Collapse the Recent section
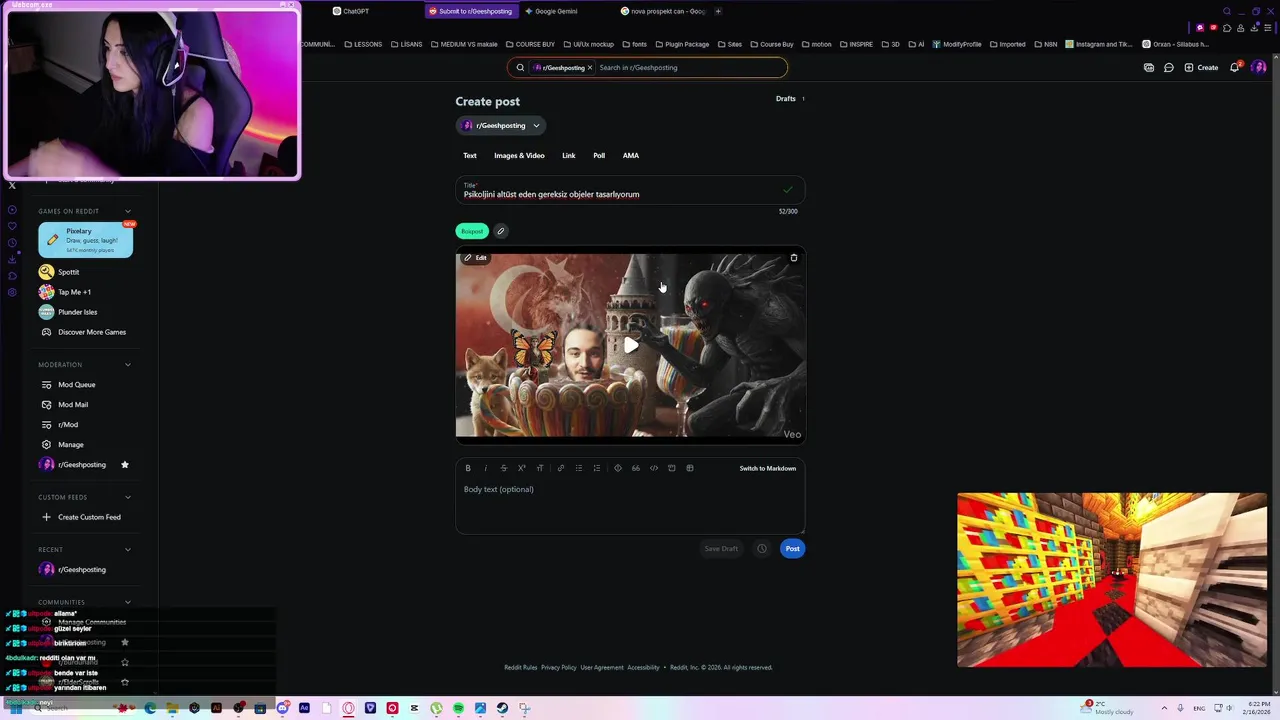This screenshot has height=720, width=1280. pos(128,549)
